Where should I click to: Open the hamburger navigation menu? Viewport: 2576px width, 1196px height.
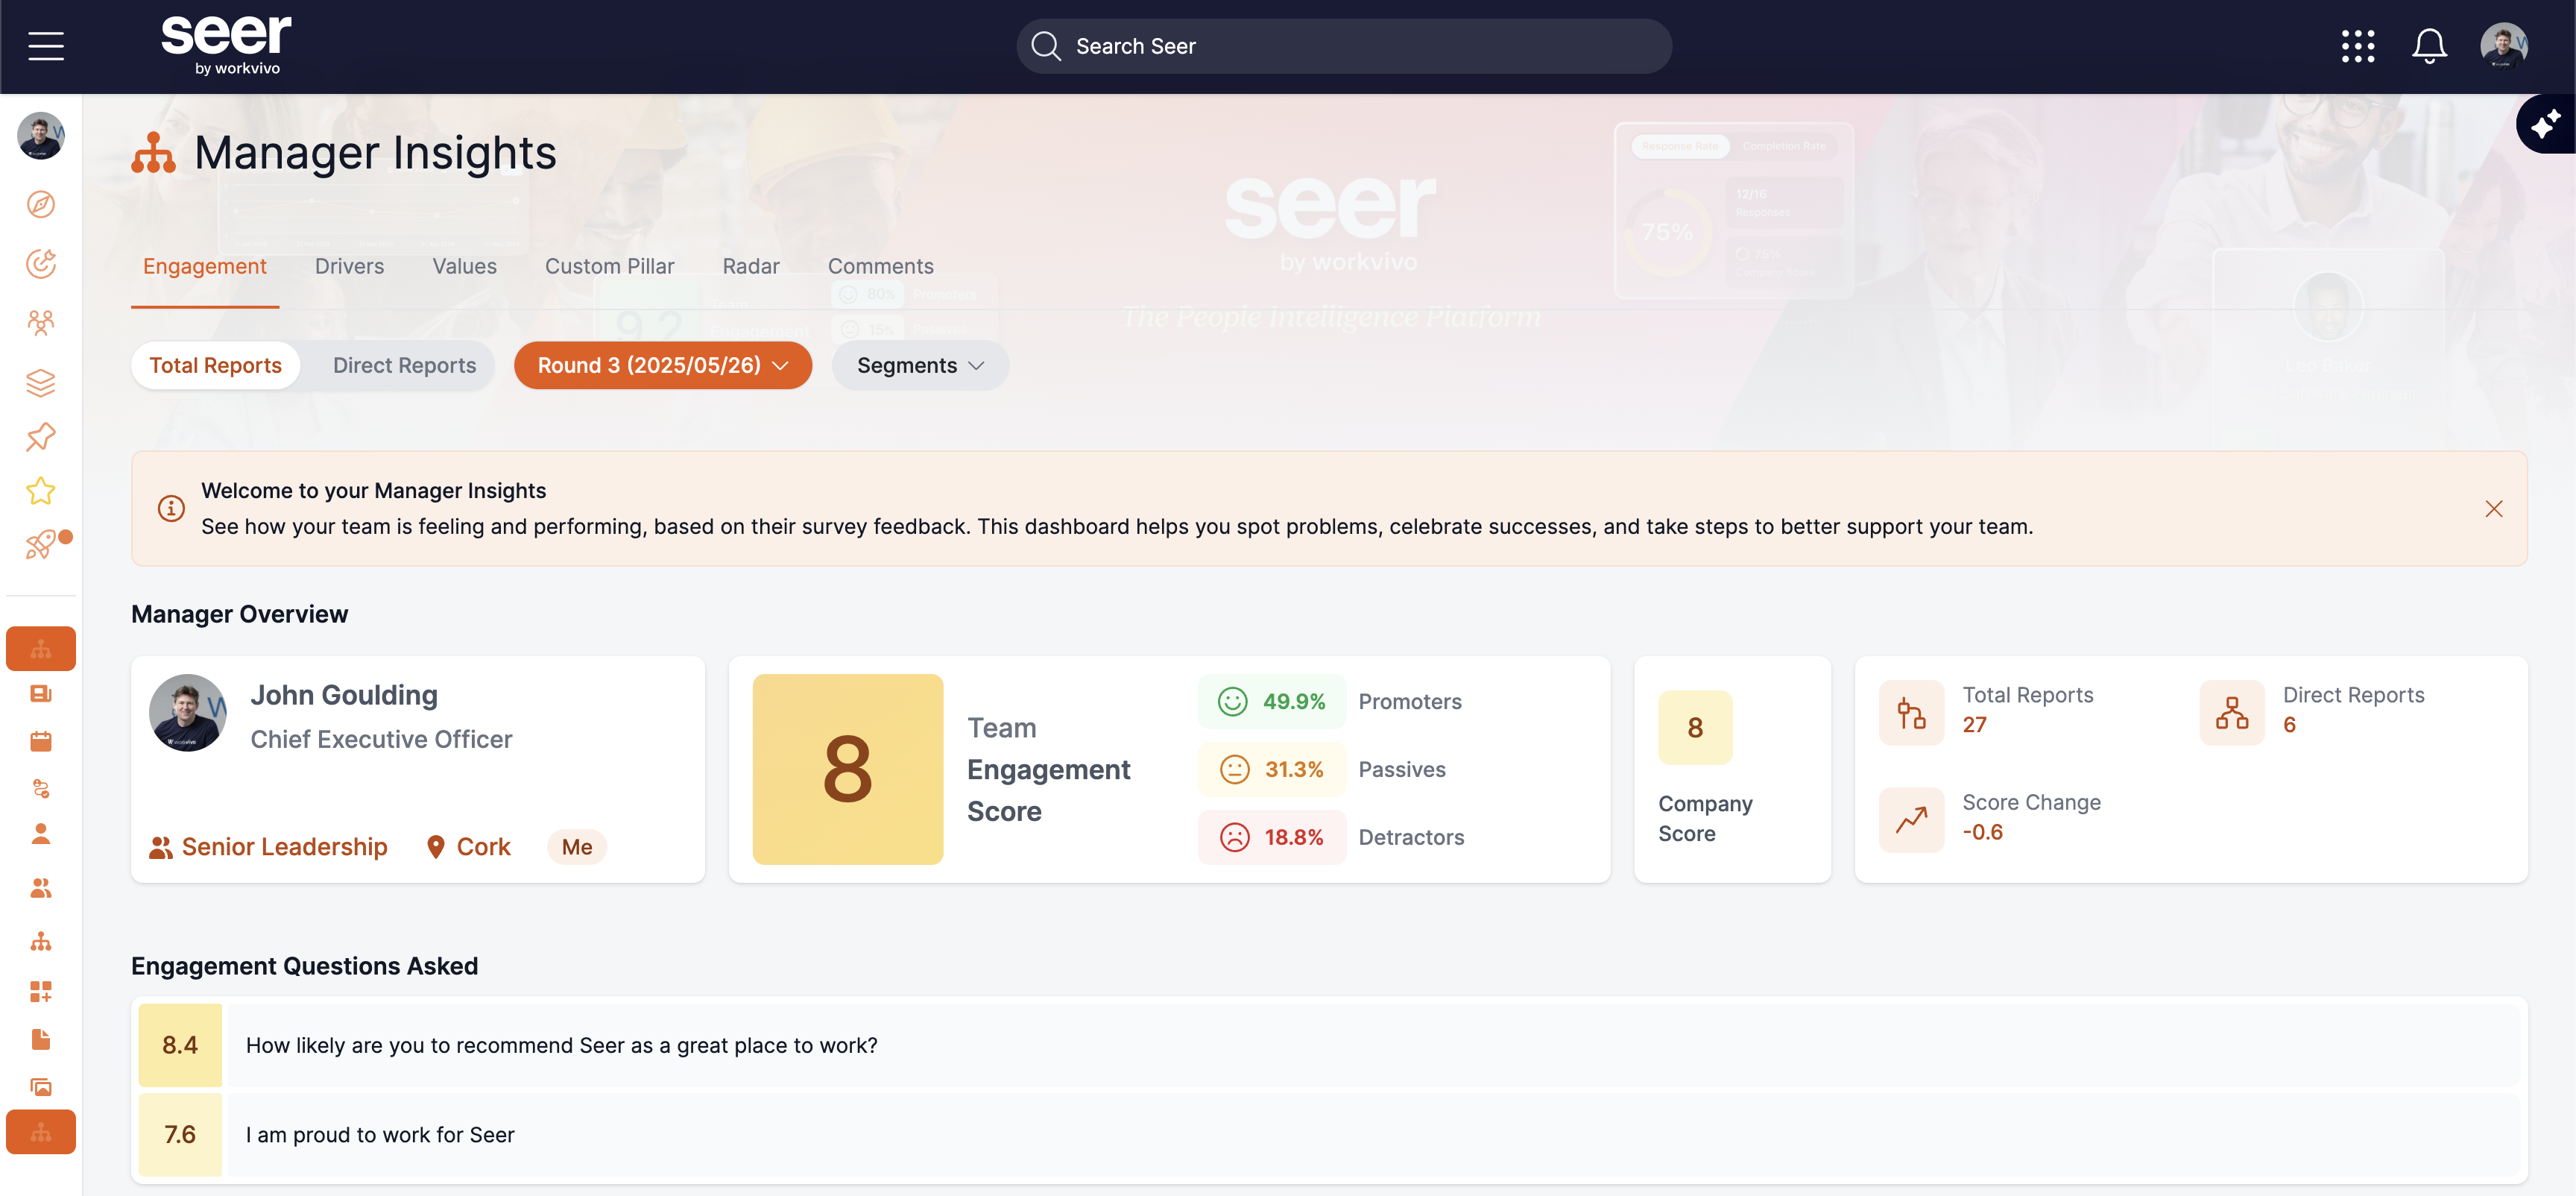coord(46,46)
